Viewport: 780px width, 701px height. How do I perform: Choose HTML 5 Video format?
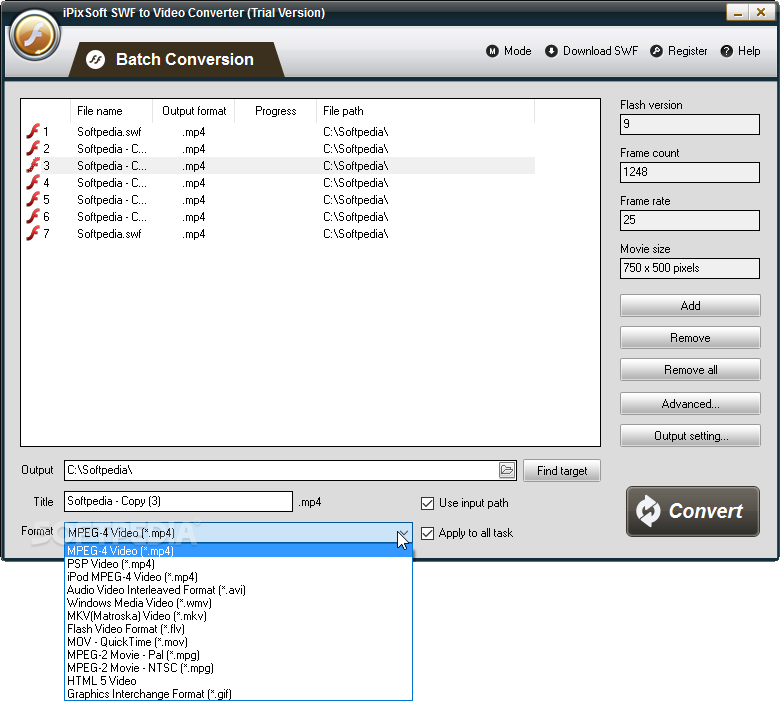[238, 681]
